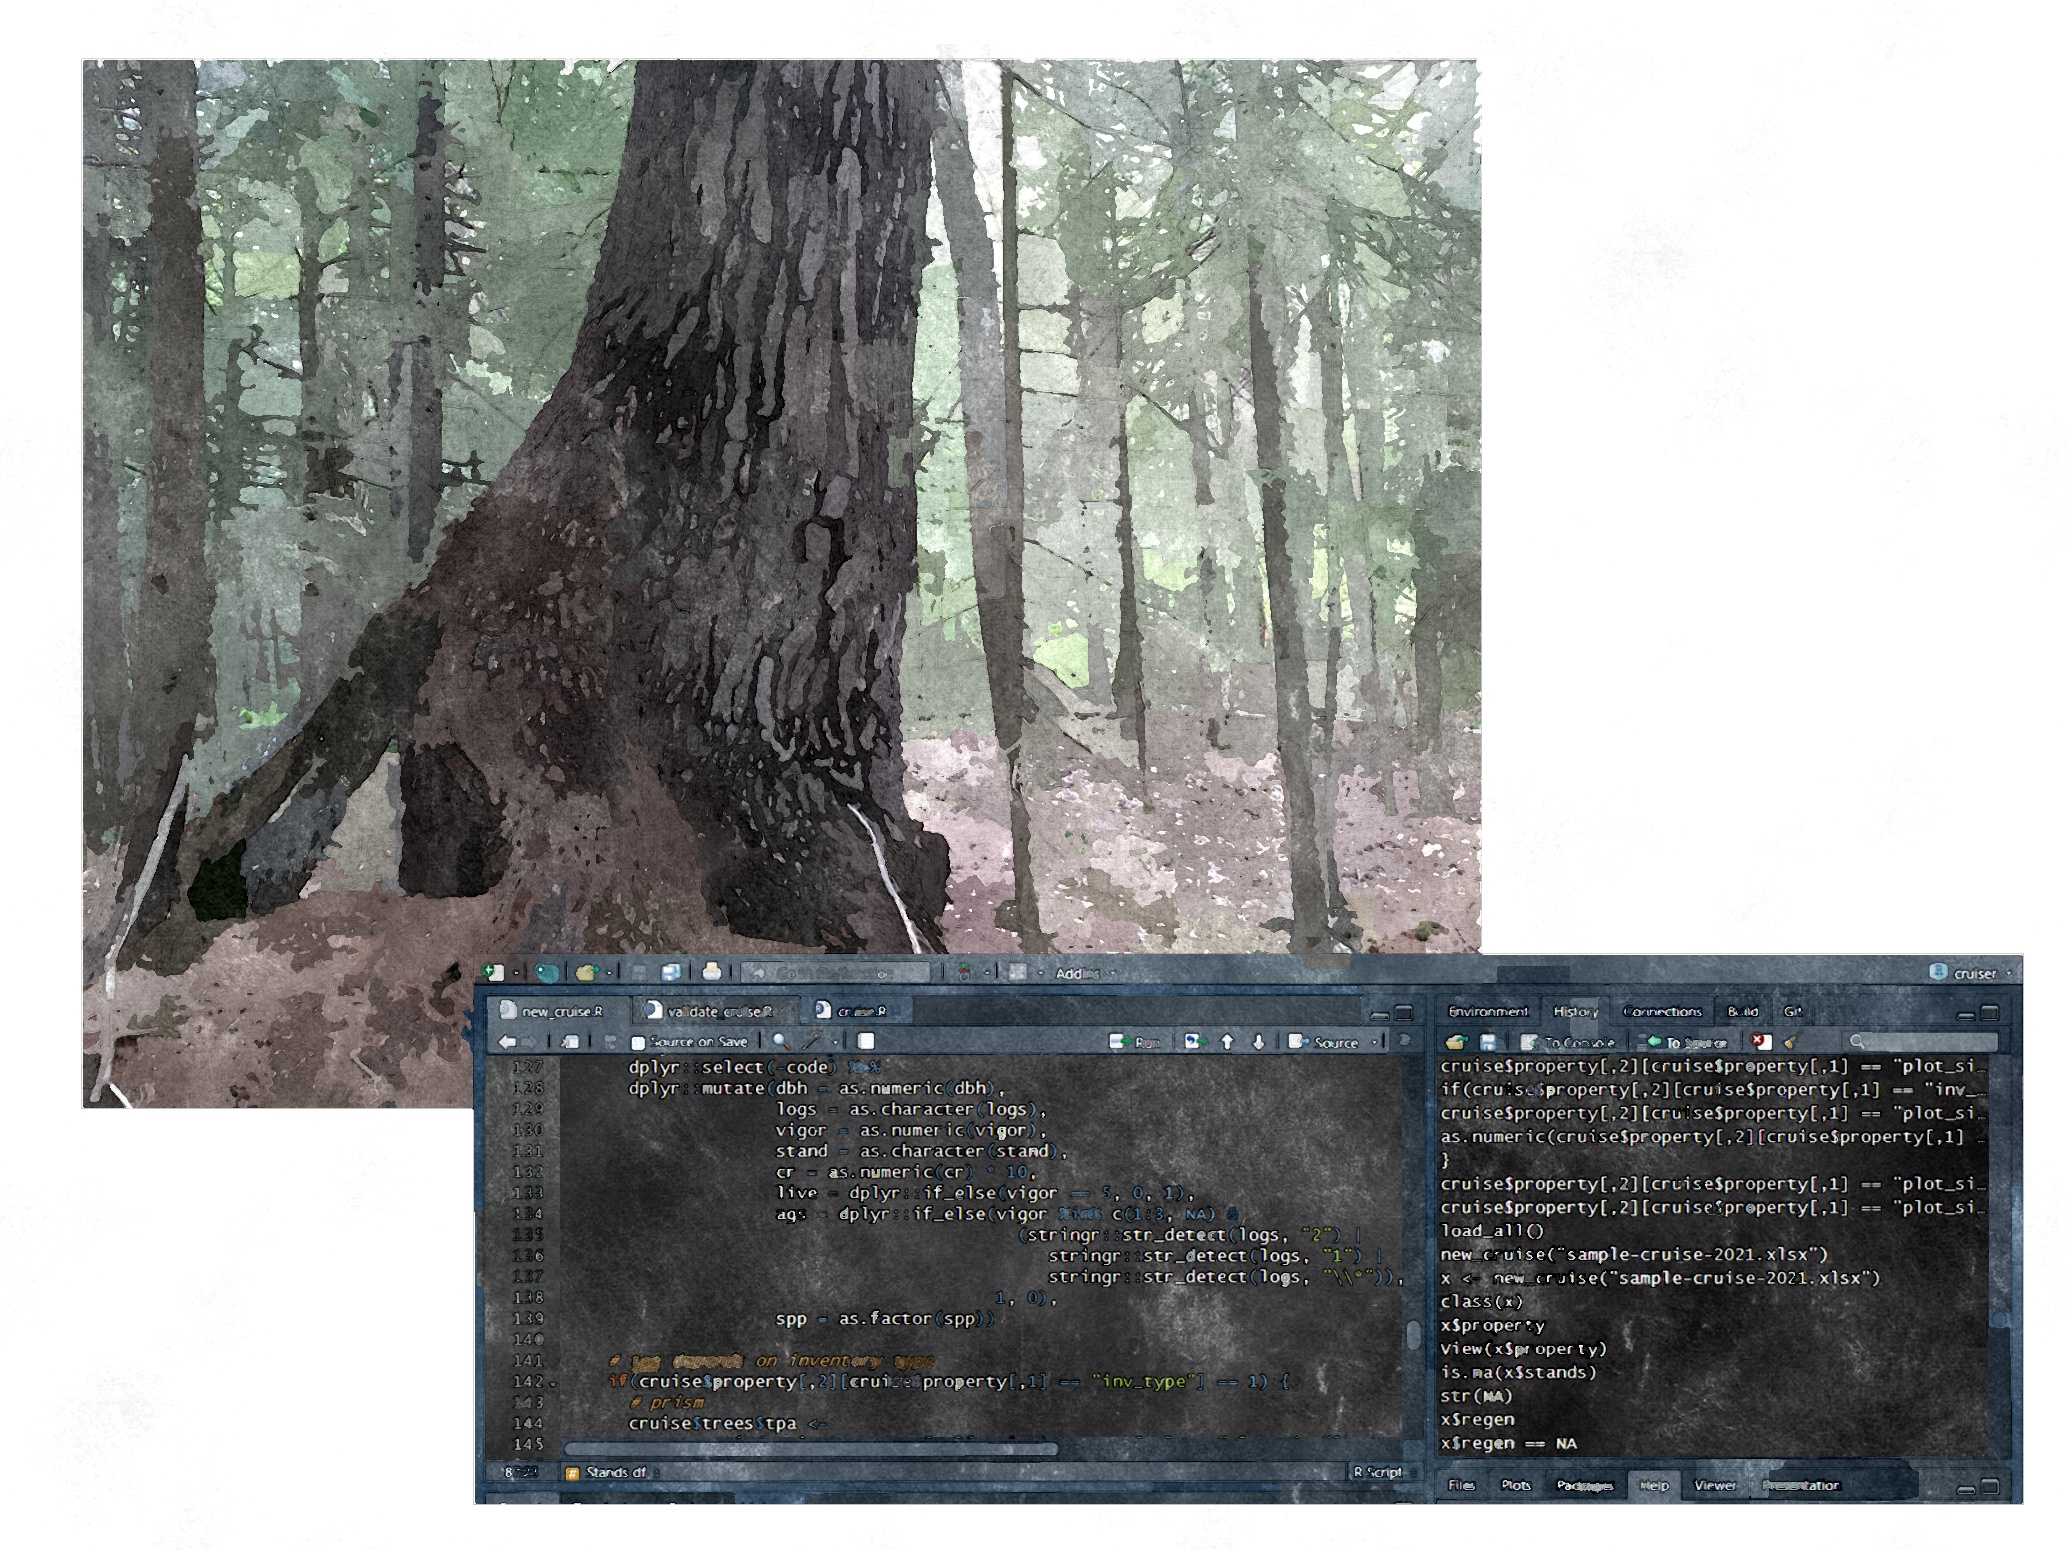Open the cruiser project dropdown
The height and width of the screenshot is (1550, 2068).
[1974, 973]
